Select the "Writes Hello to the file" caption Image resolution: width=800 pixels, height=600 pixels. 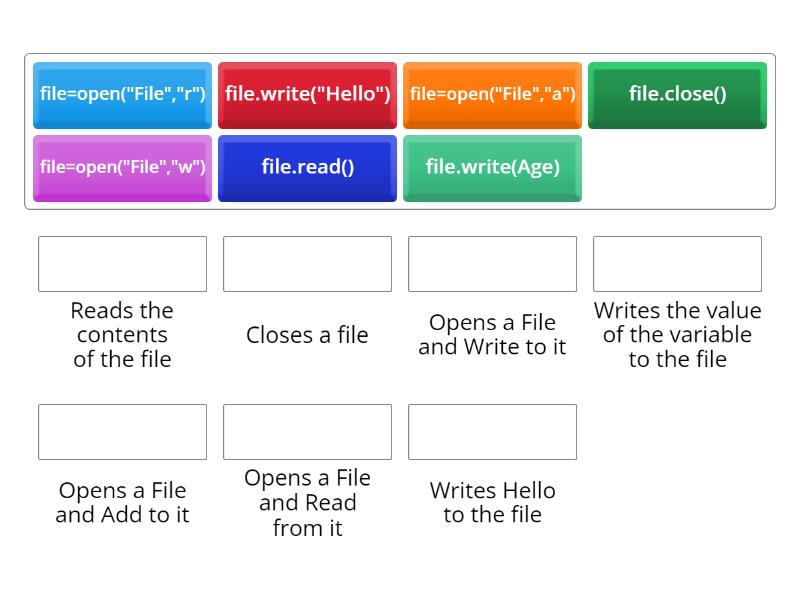(x=492, y=503)
